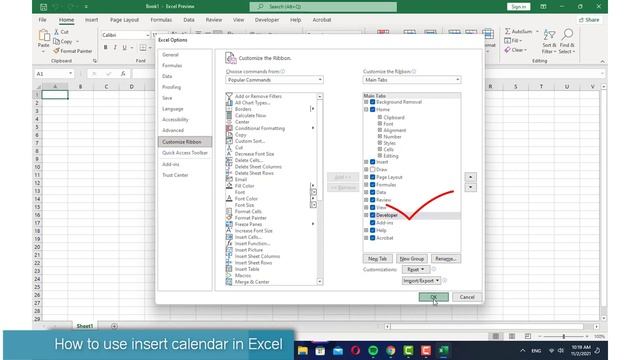Uncheck the Add-ins checkbox
Screen dimensions: 640x360
pos(373,223)
